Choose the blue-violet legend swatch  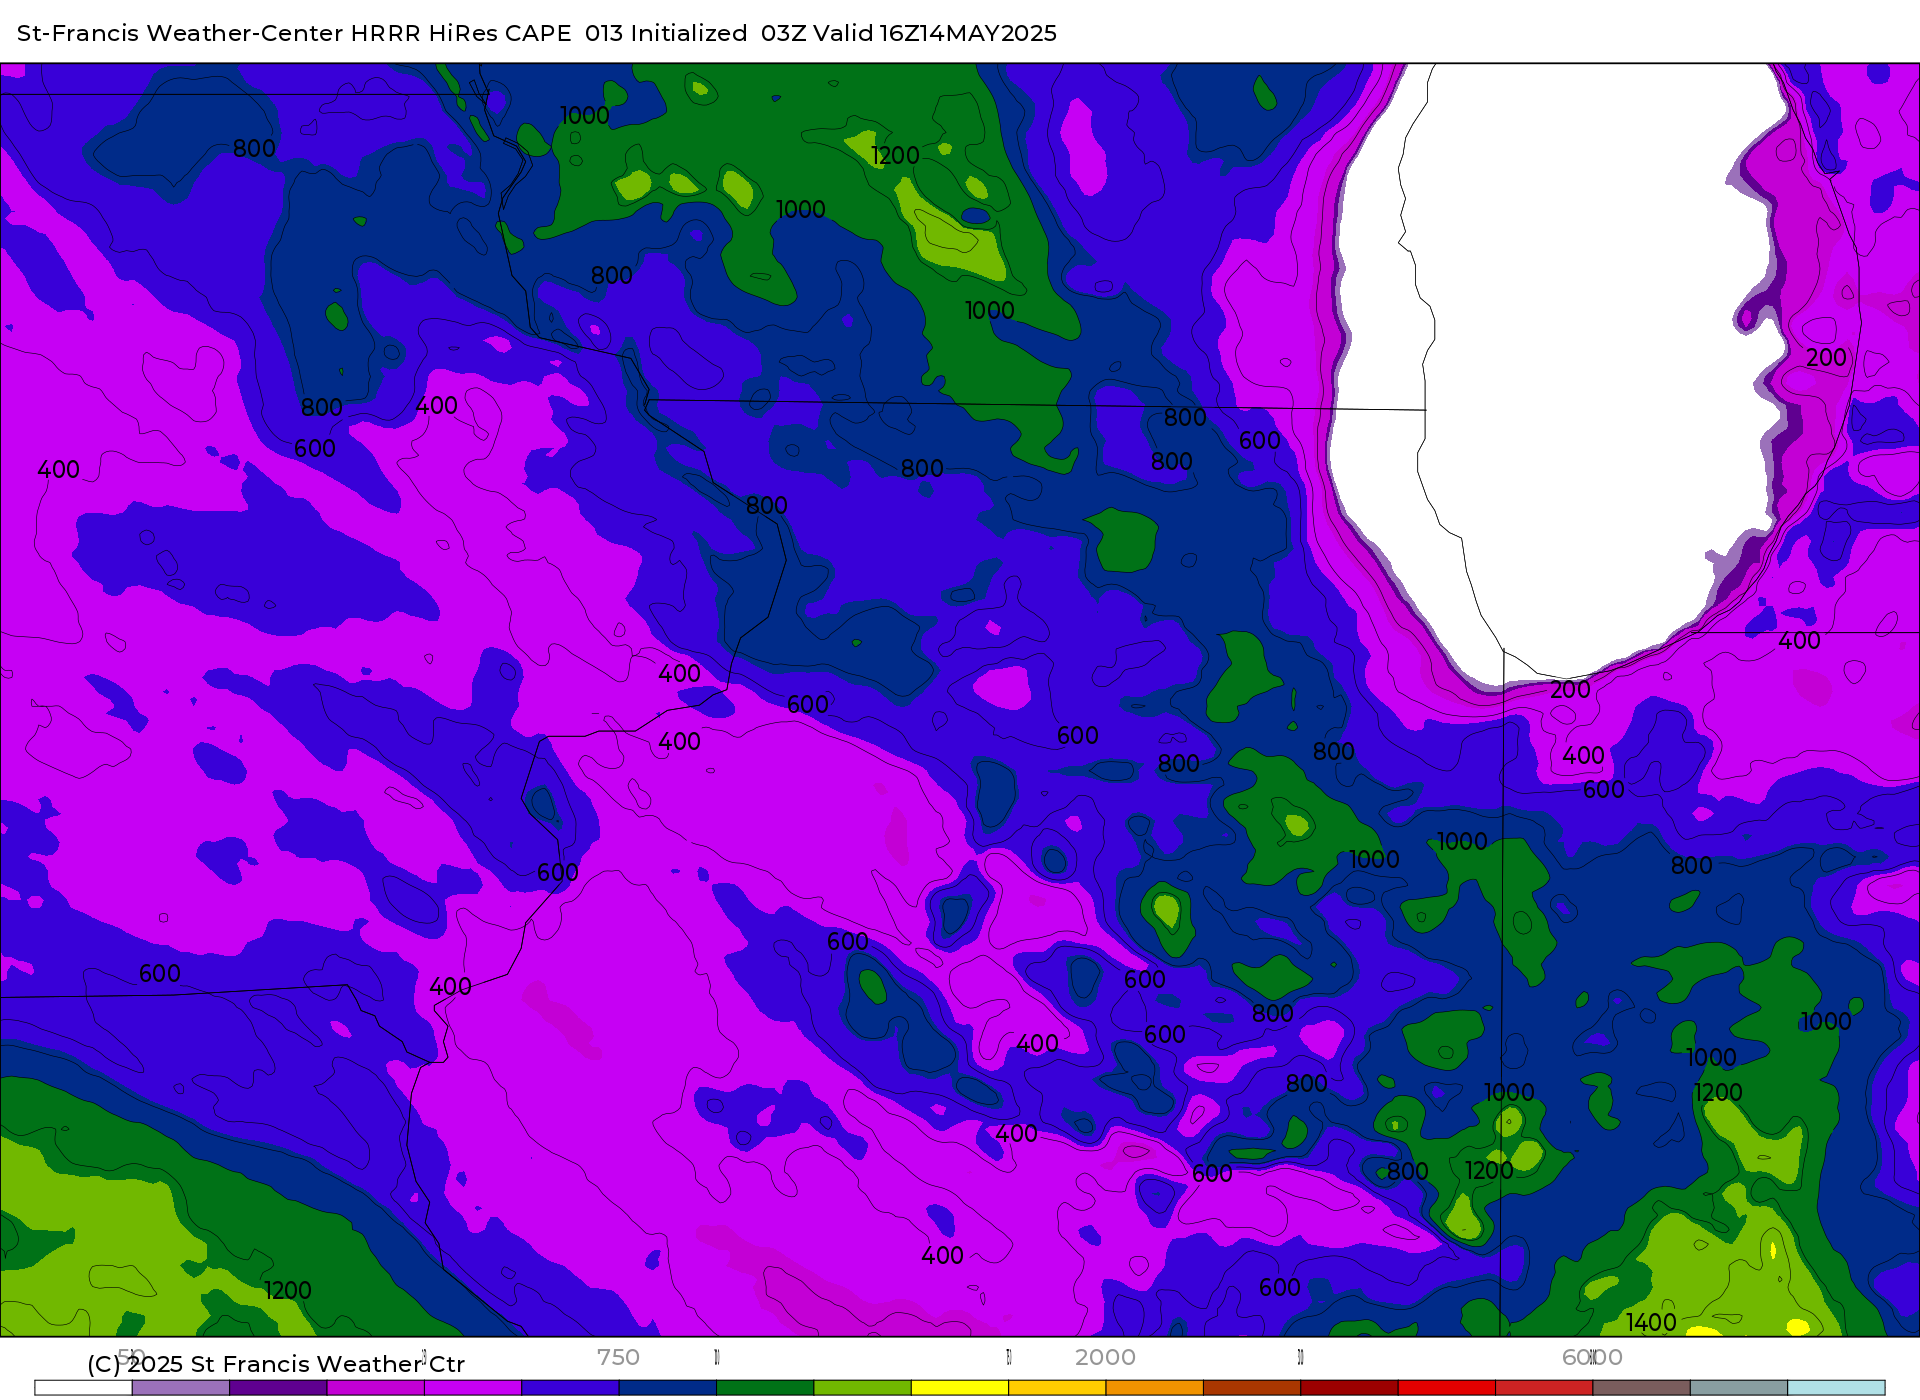pos(570,1388)
